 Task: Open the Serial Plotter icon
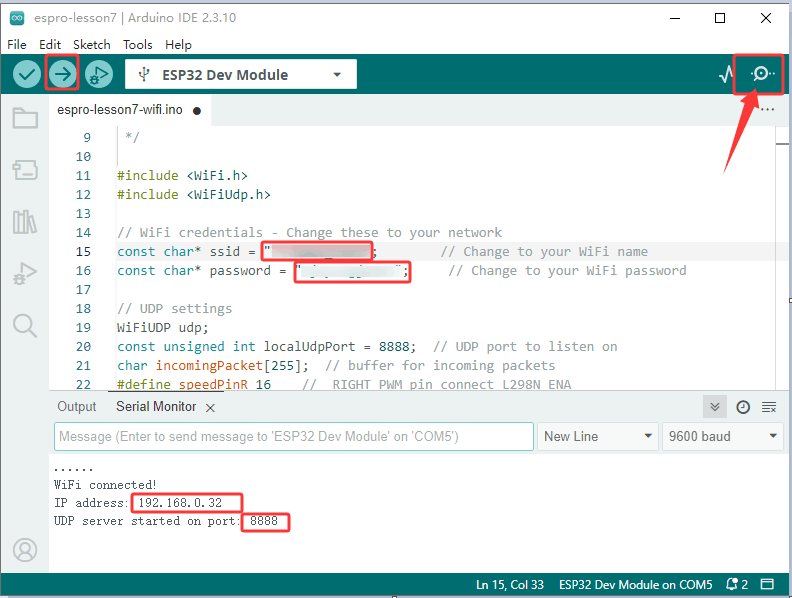coord(726,74)
